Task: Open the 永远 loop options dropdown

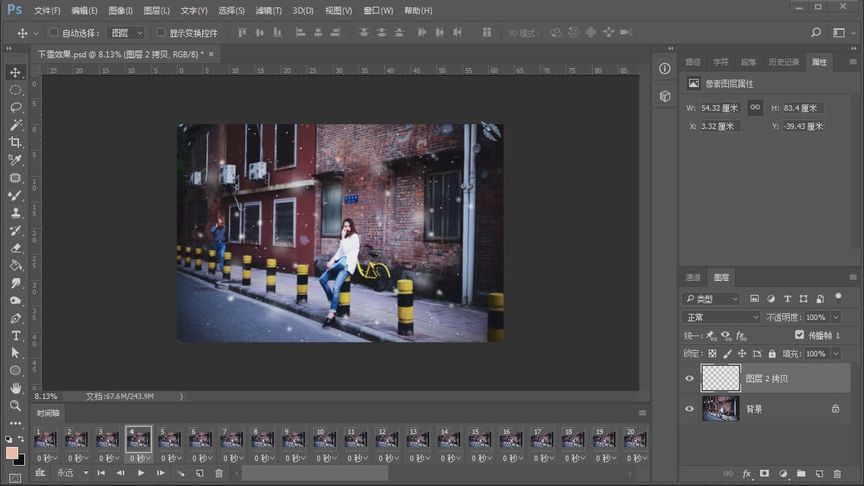Action: [70, 472]
